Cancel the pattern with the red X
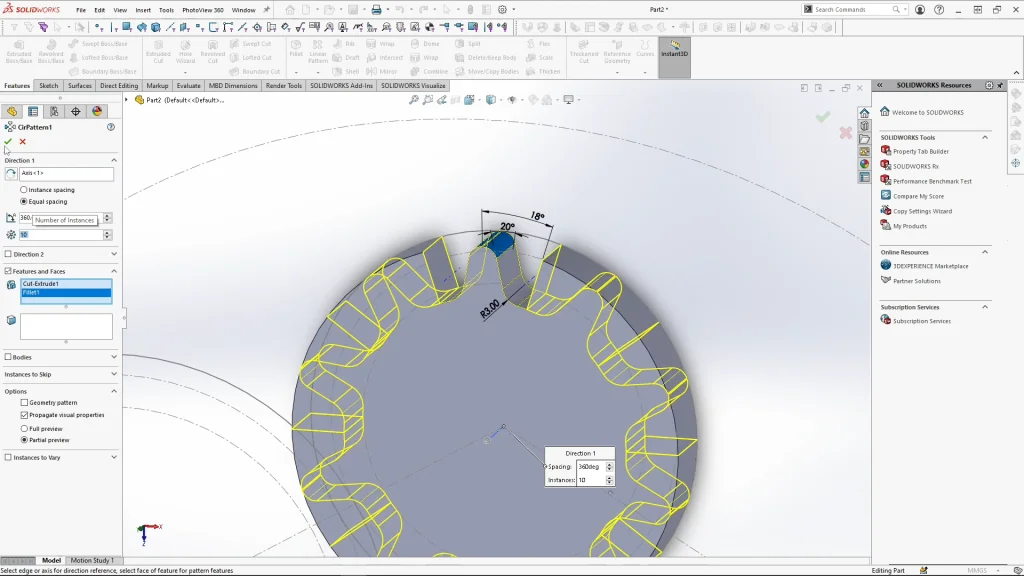This screenshot has width=1024, height=576. pyautogui.click(x=22, y=142)
